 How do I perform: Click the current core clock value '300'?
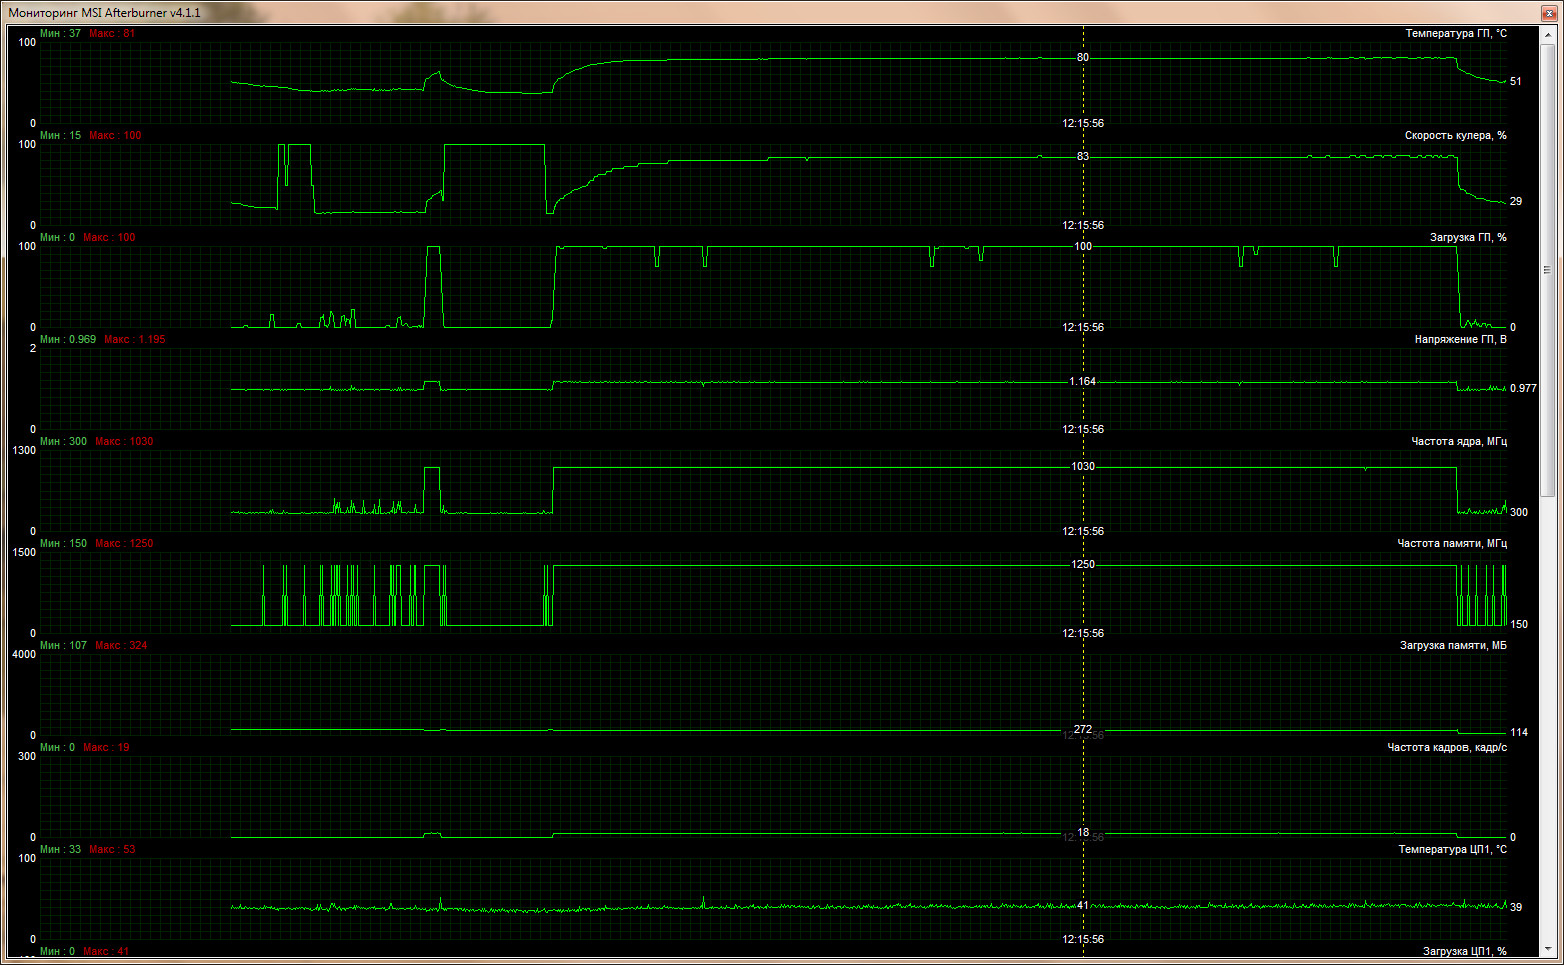coord(1519,513)
